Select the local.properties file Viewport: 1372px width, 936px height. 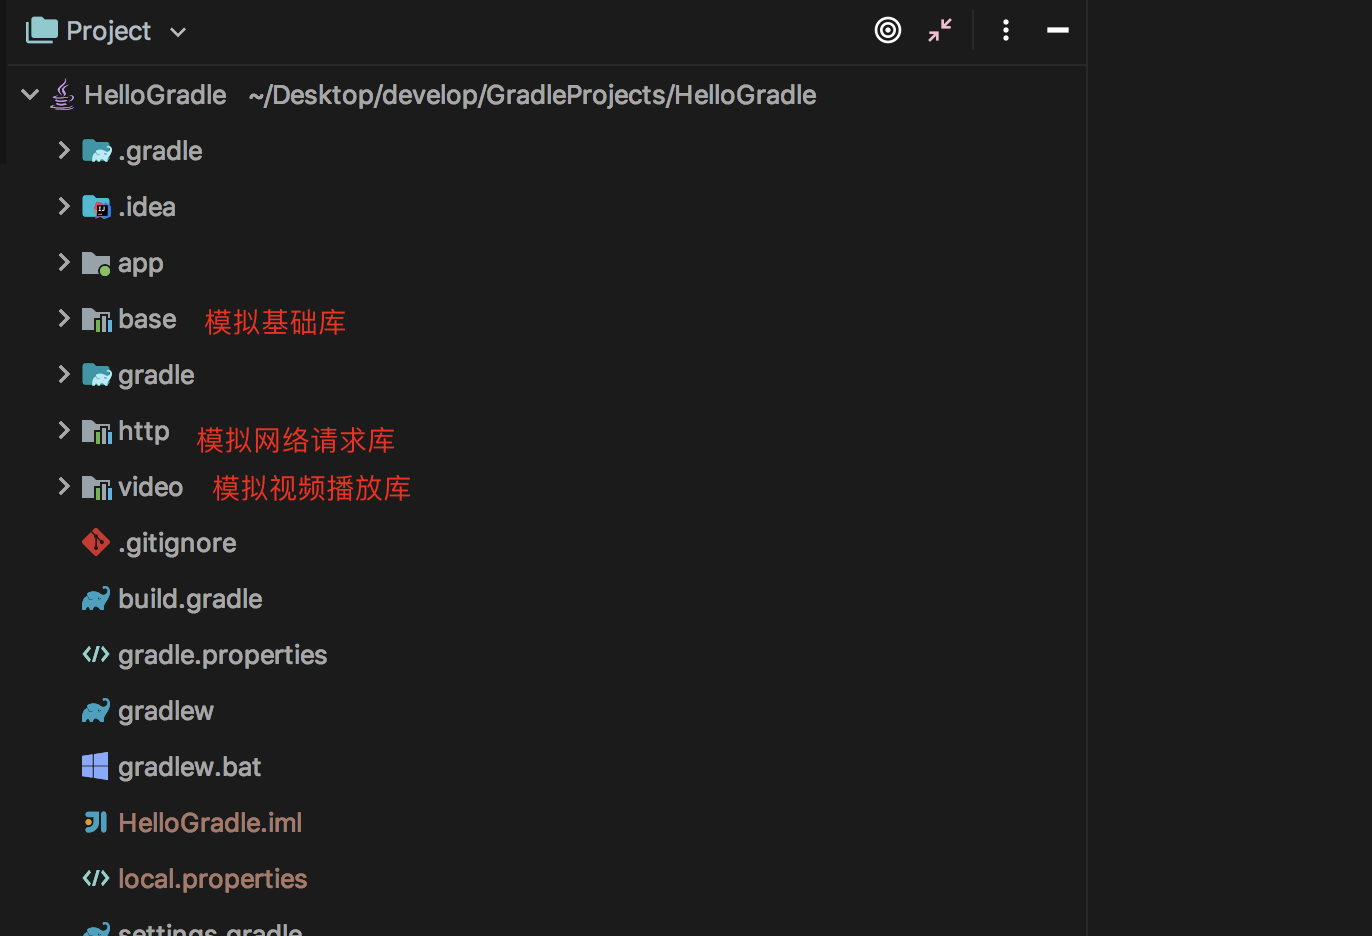(x=212, y=879)
